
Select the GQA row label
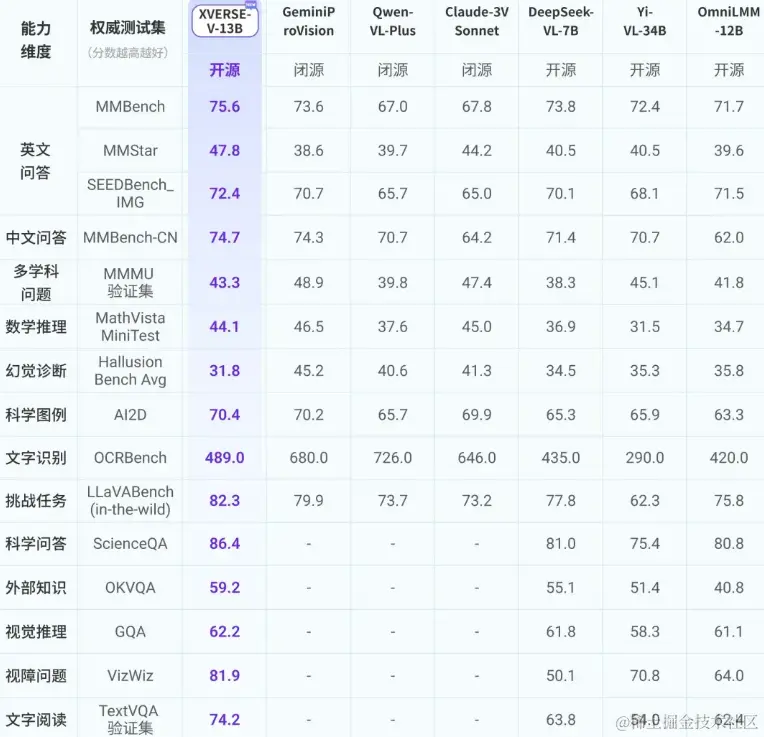pos(130,632)
